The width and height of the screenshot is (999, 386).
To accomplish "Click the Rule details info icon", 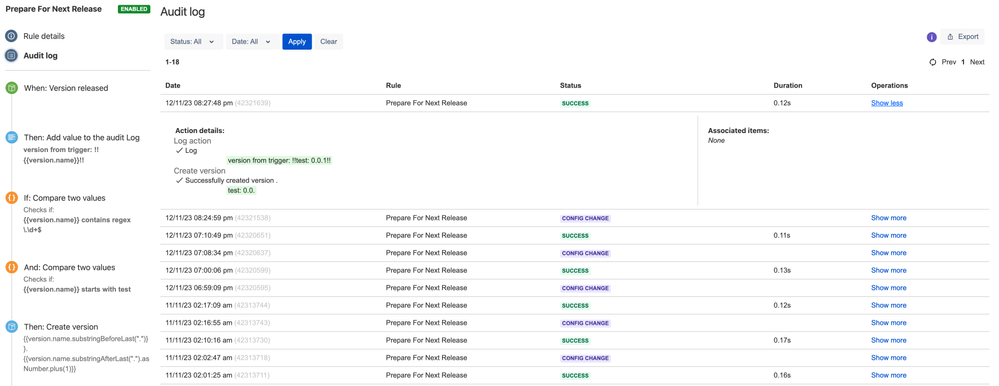I will 11,36.
